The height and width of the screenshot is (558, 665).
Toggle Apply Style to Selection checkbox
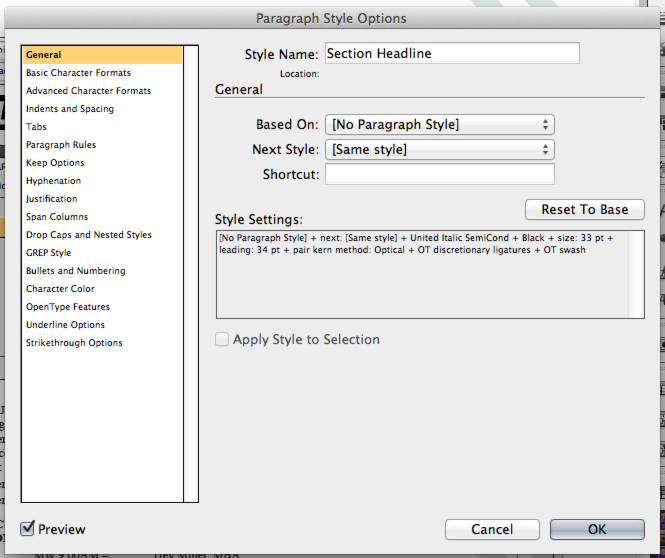(x=222, y=339)
